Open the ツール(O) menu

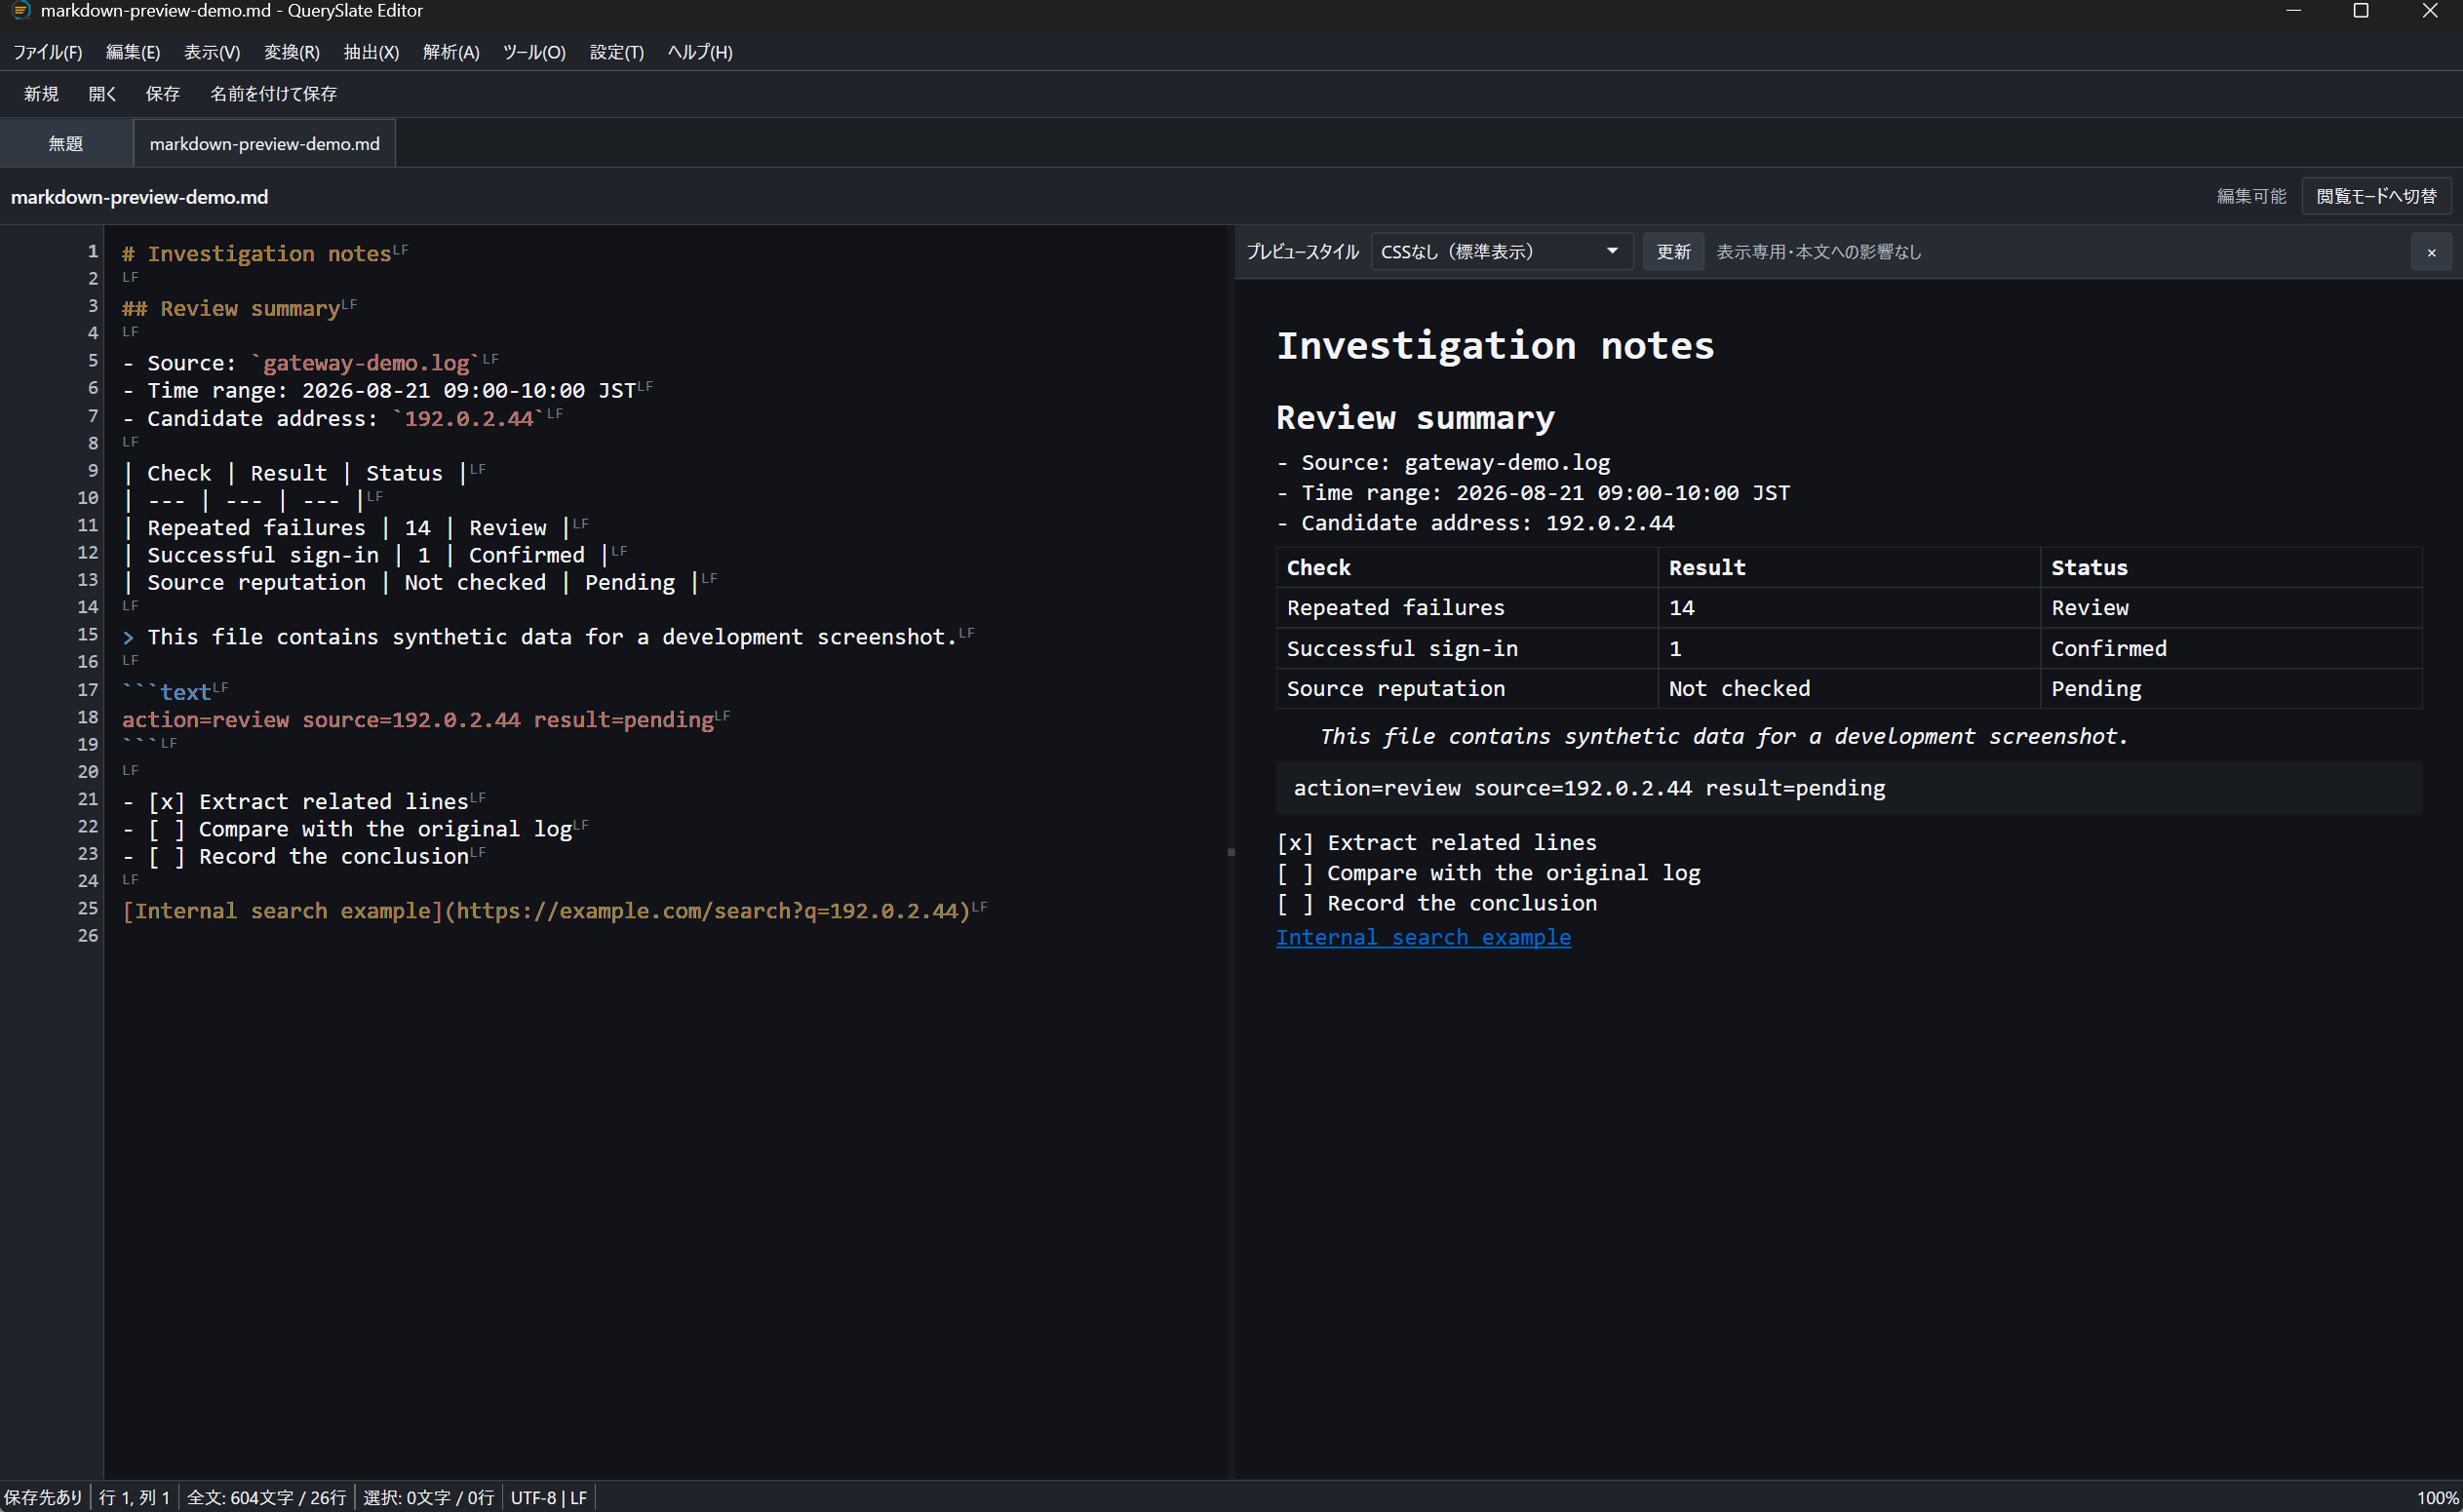click(x=534, y=52)
